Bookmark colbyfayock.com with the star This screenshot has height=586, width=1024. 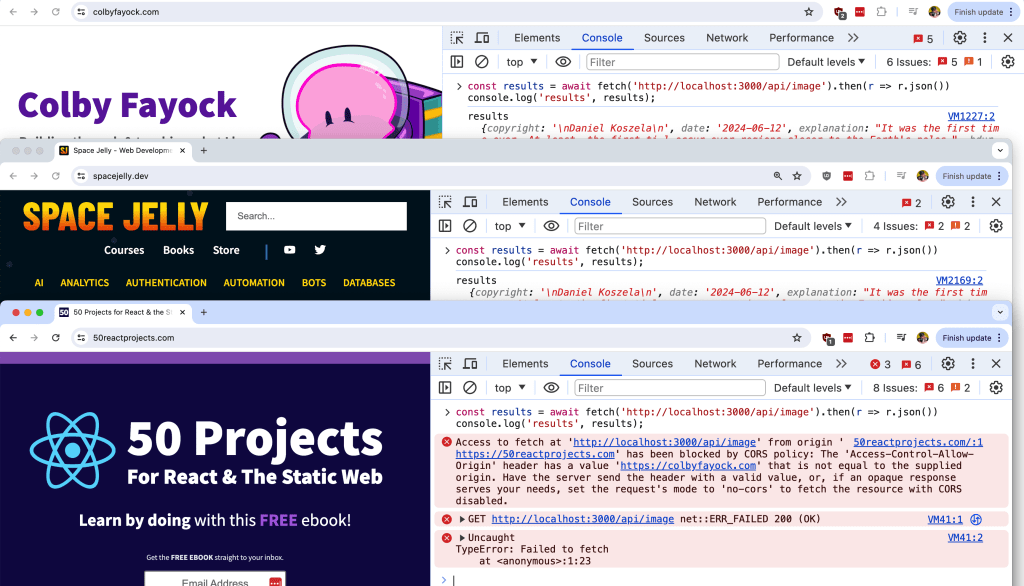pyautogui.click(x=808, y=12)
